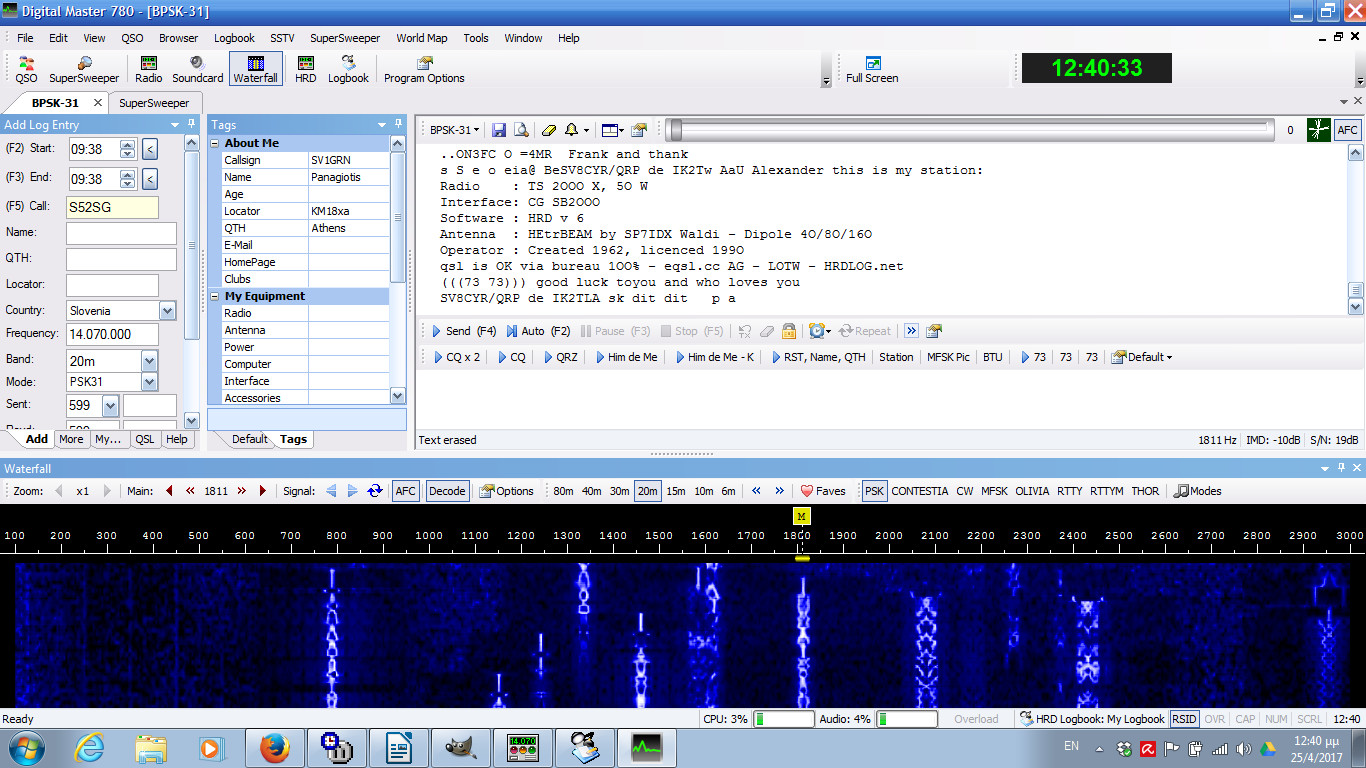The image size is (1366, 768).
Task: Click the Radio toolbar icon
Action: (x=148, y=68)
